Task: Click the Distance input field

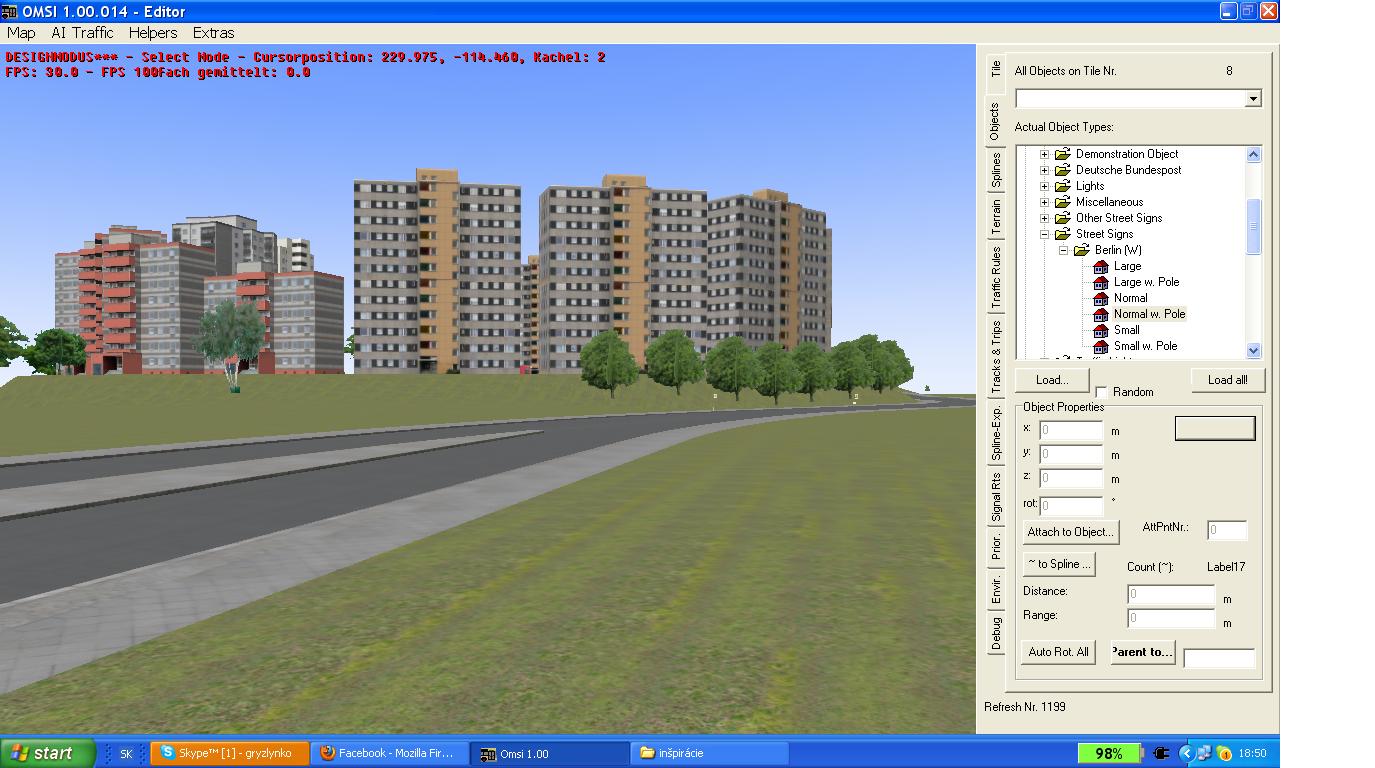Action: (1170, 594)
